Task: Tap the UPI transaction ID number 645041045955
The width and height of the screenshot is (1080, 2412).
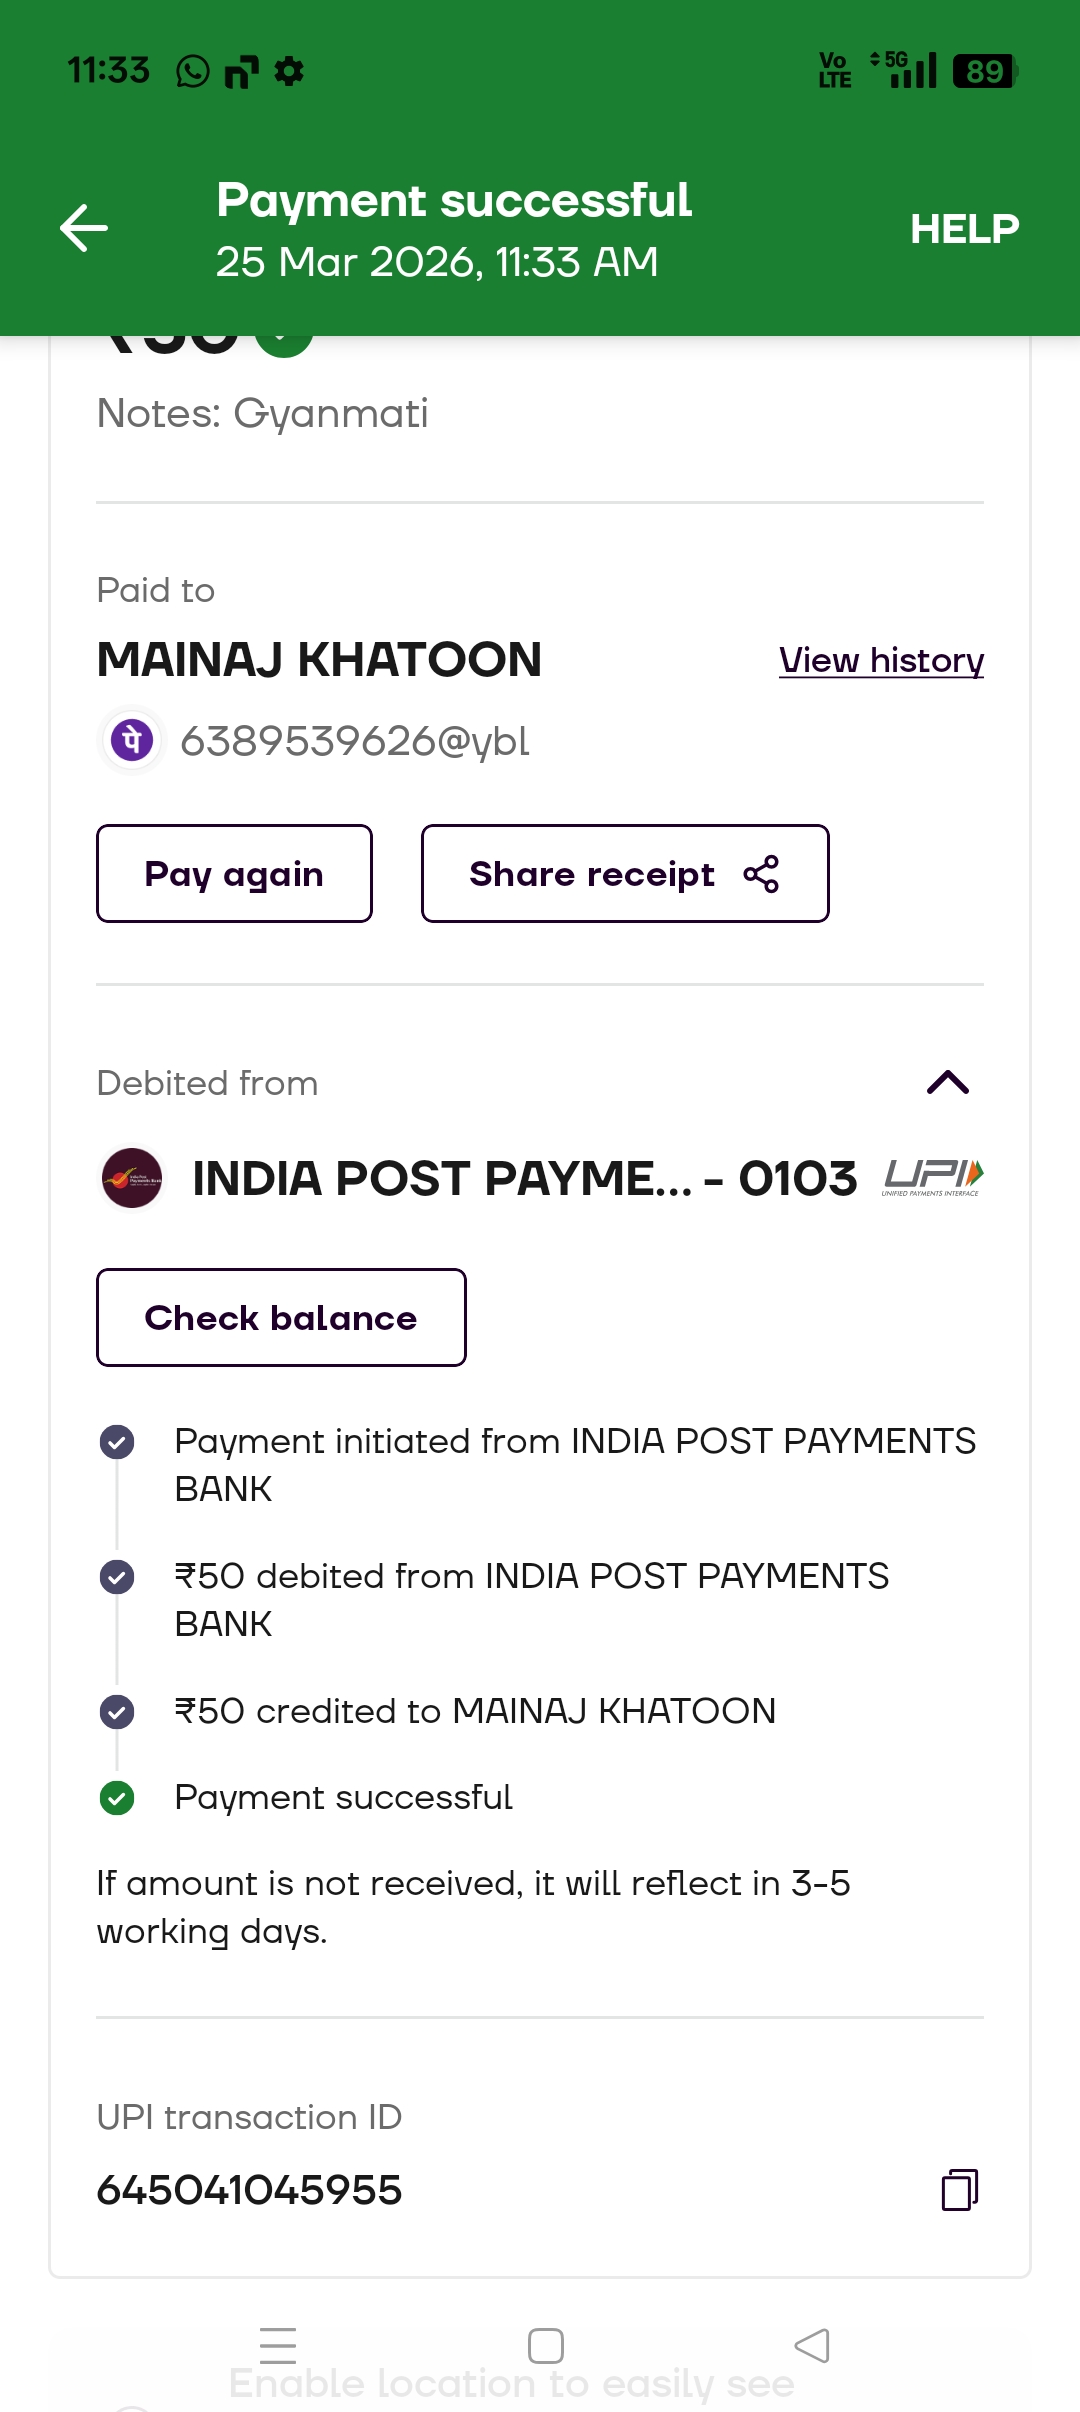Action: coord(249,2190)
